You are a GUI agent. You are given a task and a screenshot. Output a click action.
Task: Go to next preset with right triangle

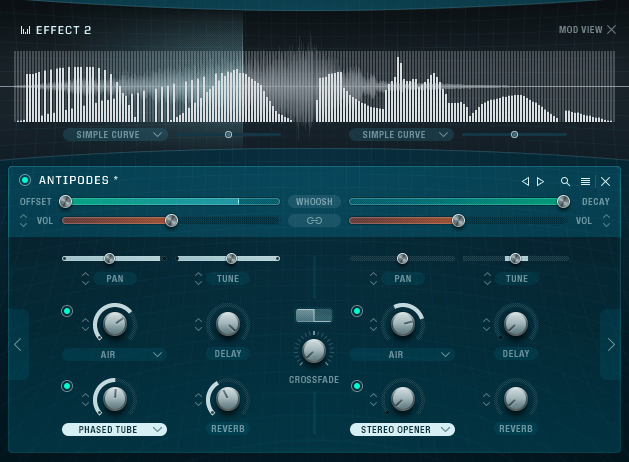[x=541, y=181]
